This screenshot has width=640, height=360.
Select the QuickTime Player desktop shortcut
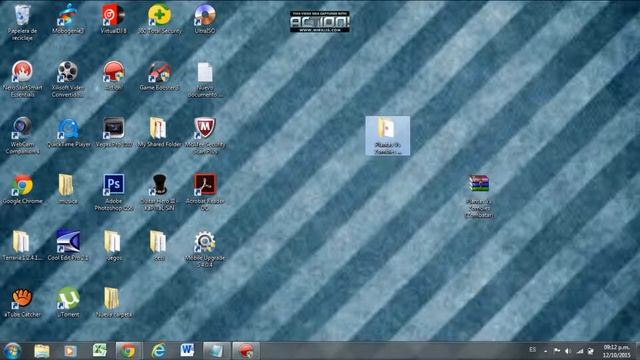coord(69,133)
